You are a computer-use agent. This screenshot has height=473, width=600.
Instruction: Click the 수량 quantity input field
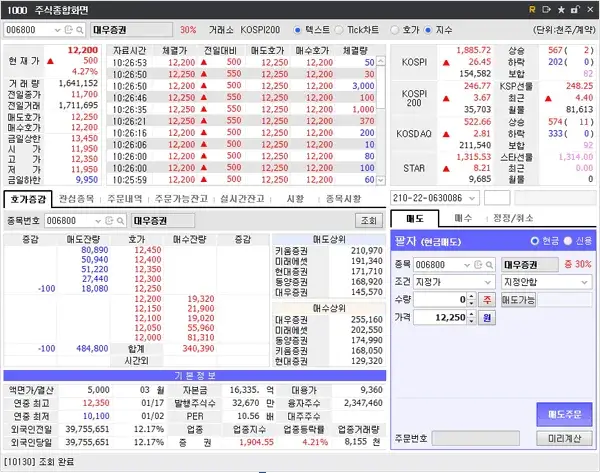(440, 300)
